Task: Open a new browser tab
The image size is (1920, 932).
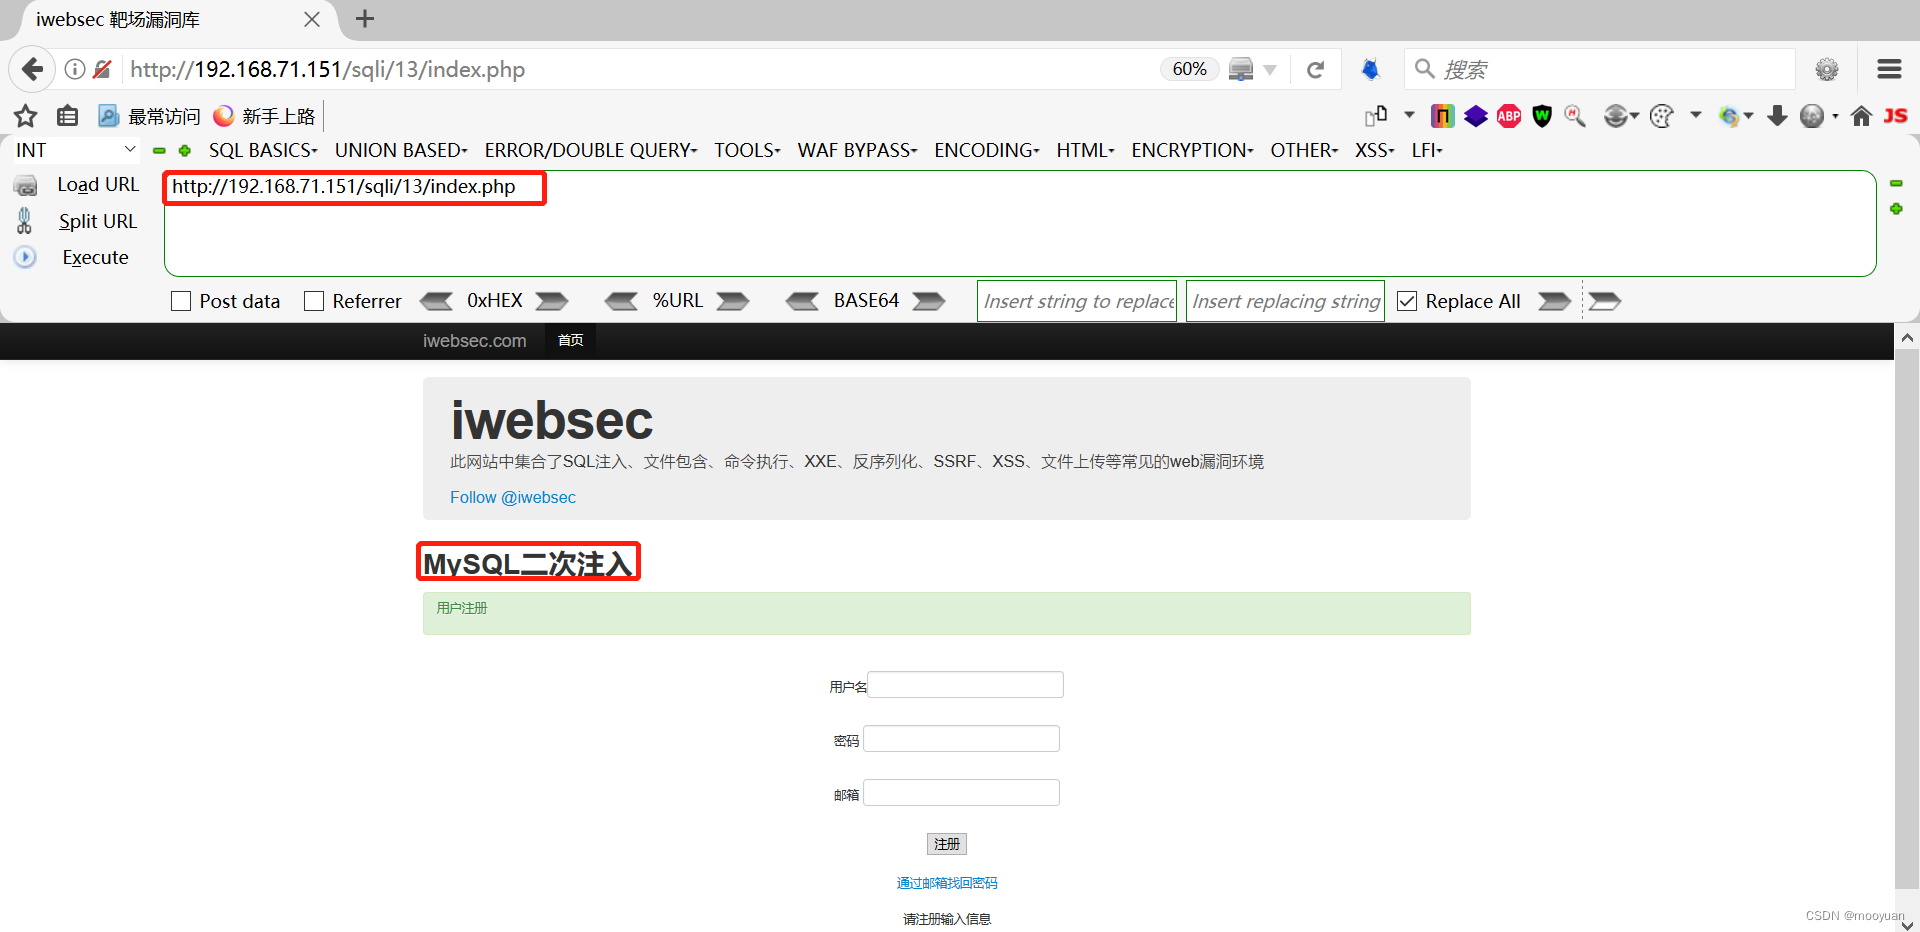Action: pyautogui.click(x=365, y=19)
